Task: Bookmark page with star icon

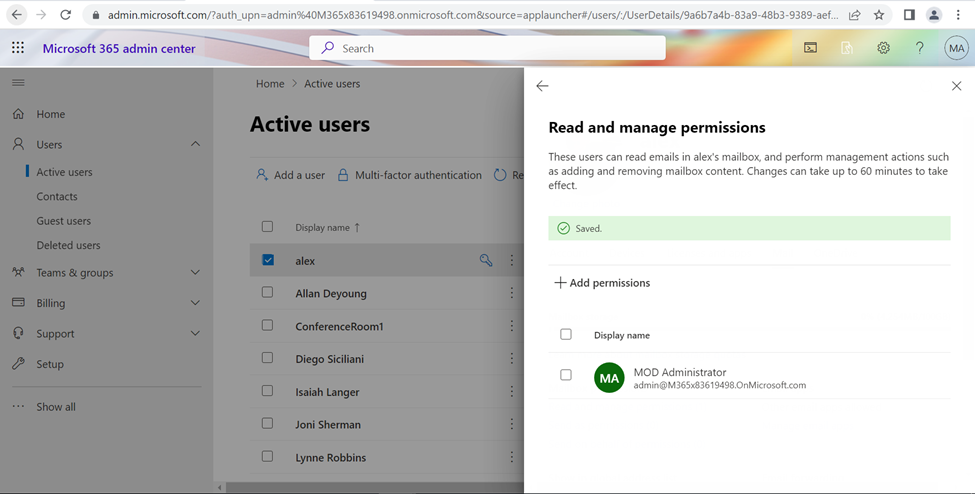Action: [879, 14]
